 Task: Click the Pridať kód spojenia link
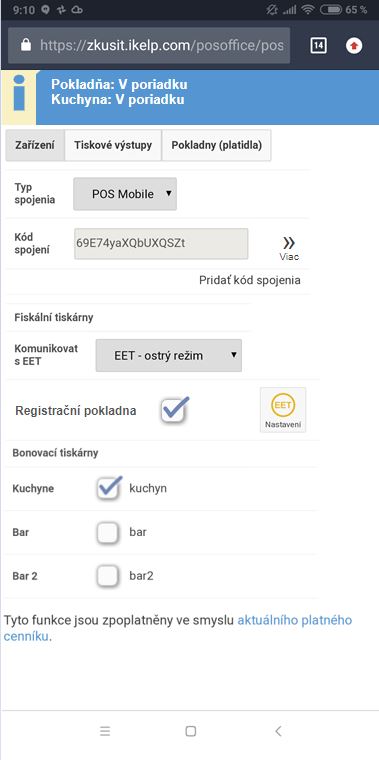[x=250, y=280]
